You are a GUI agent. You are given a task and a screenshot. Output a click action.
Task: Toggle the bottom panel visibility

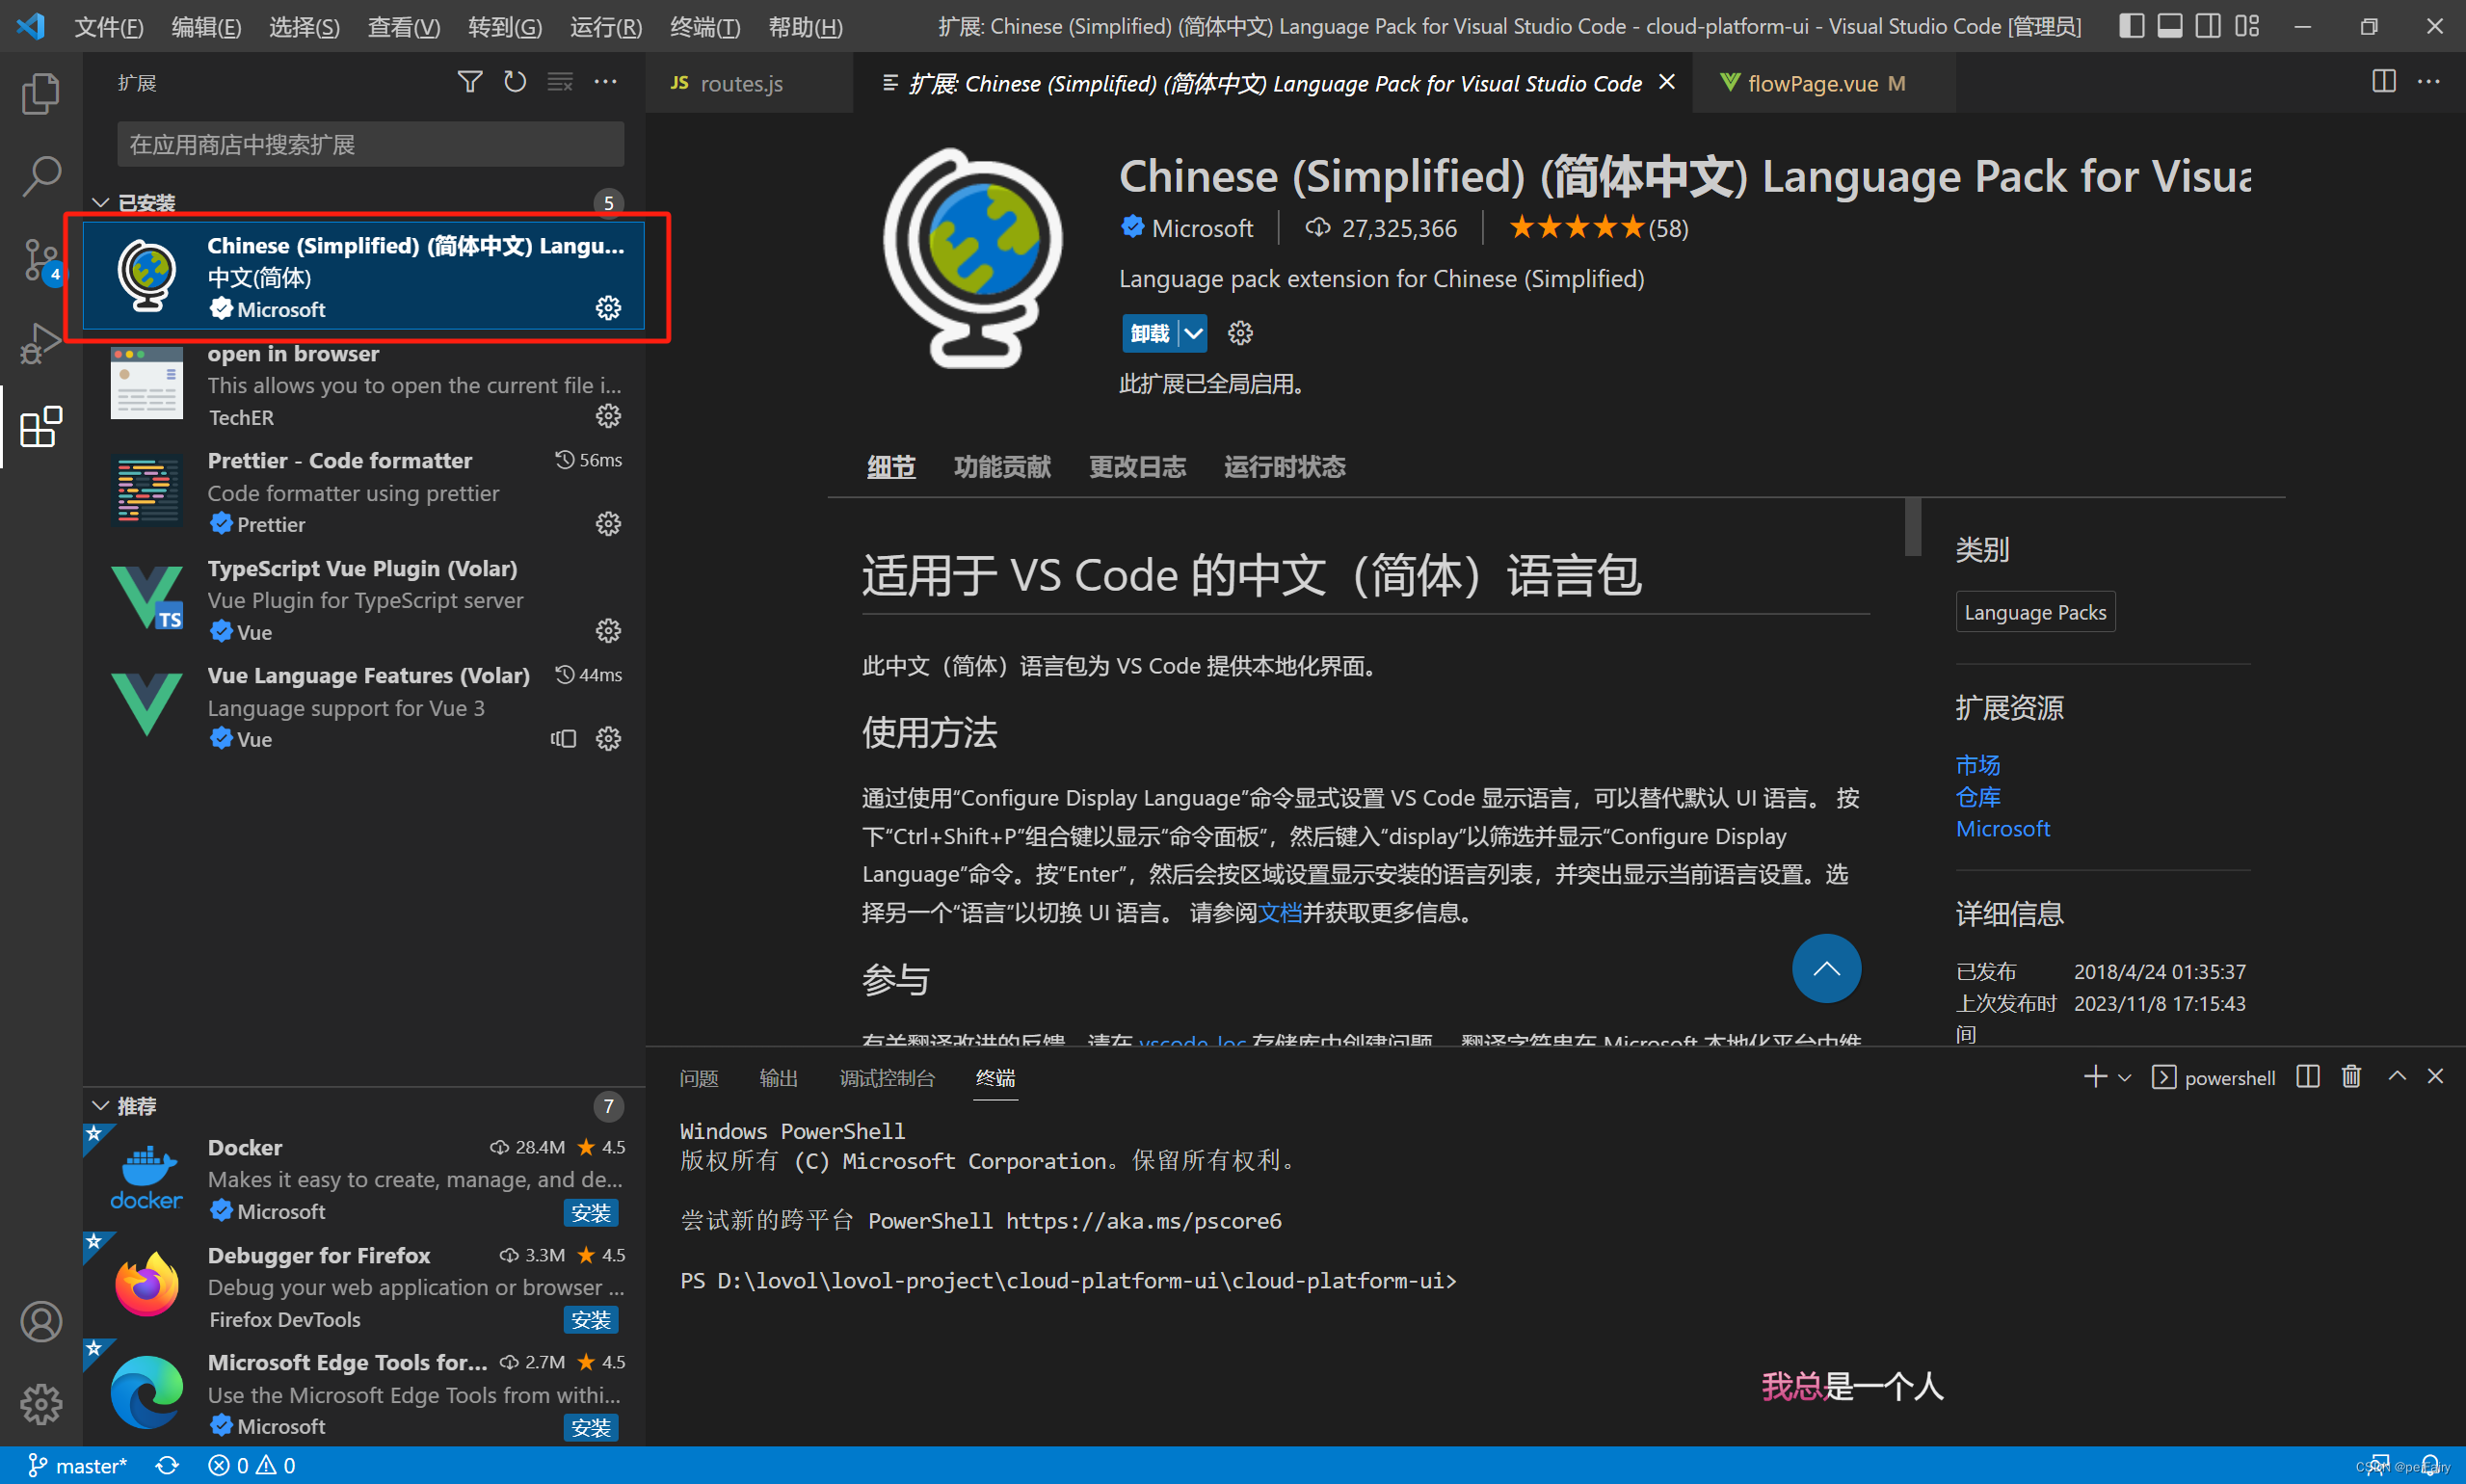tap(2169, 26)
